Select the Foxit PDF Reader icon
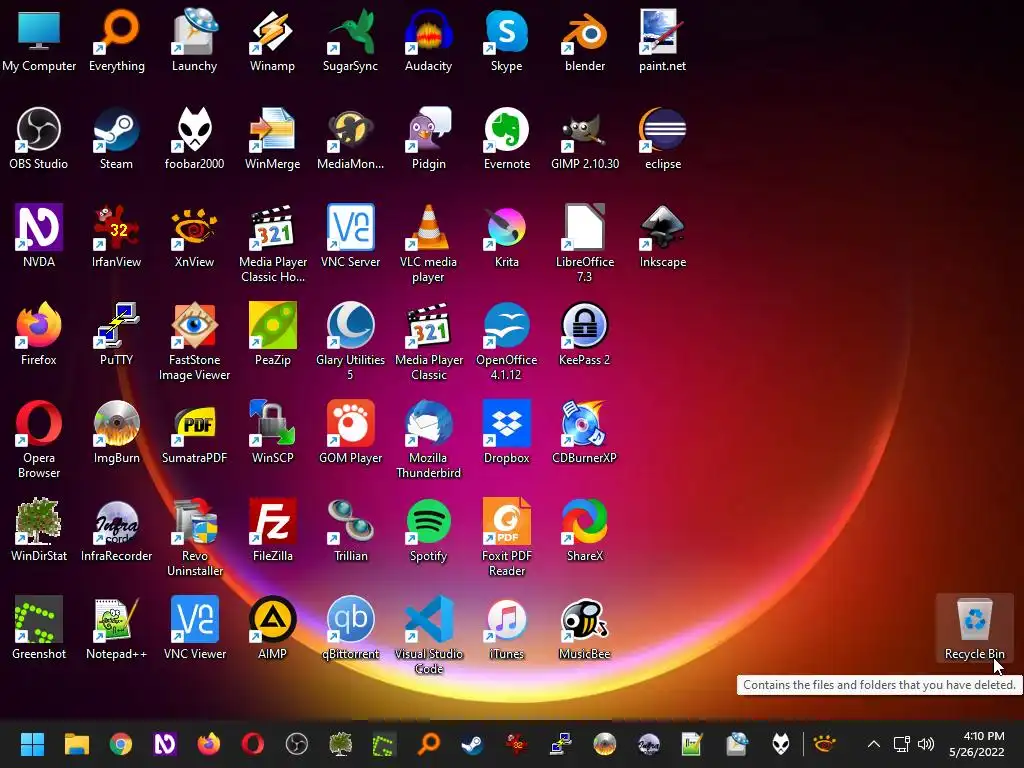Image resolution: width=1024 pixels, height=768 pixels. click(x=507, y=537)
